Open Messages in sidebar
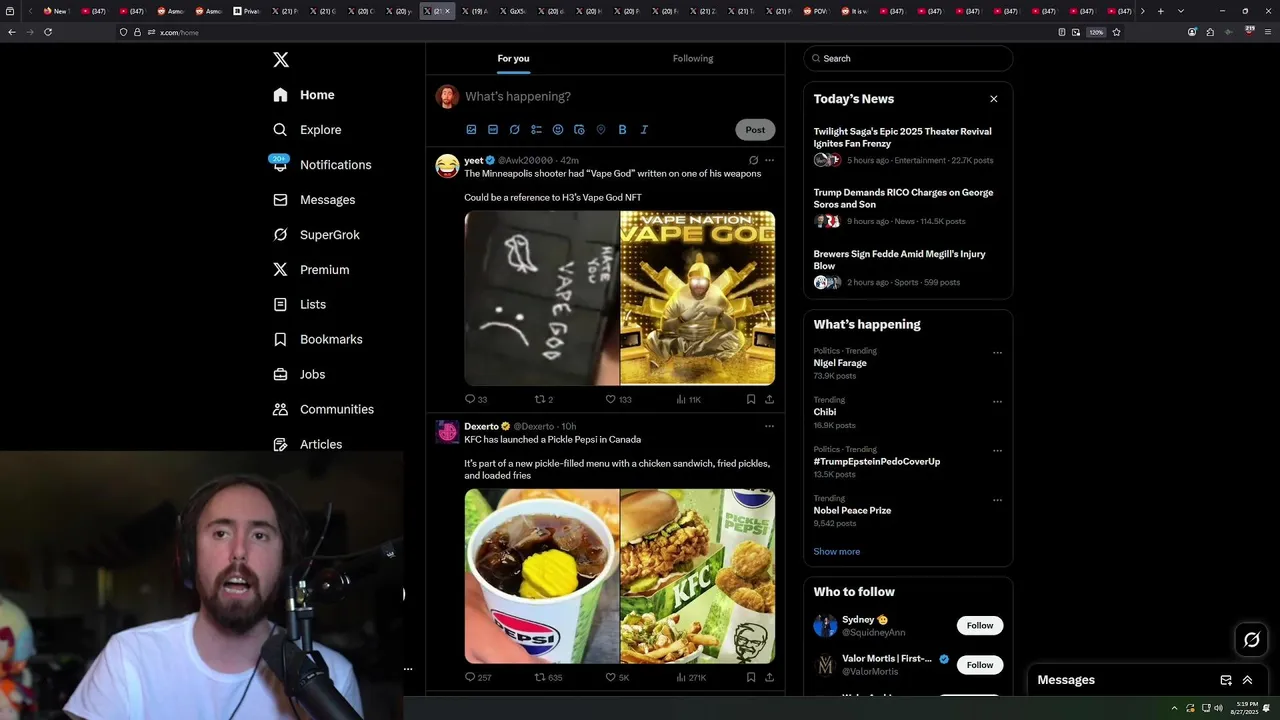 pos(314,200)
